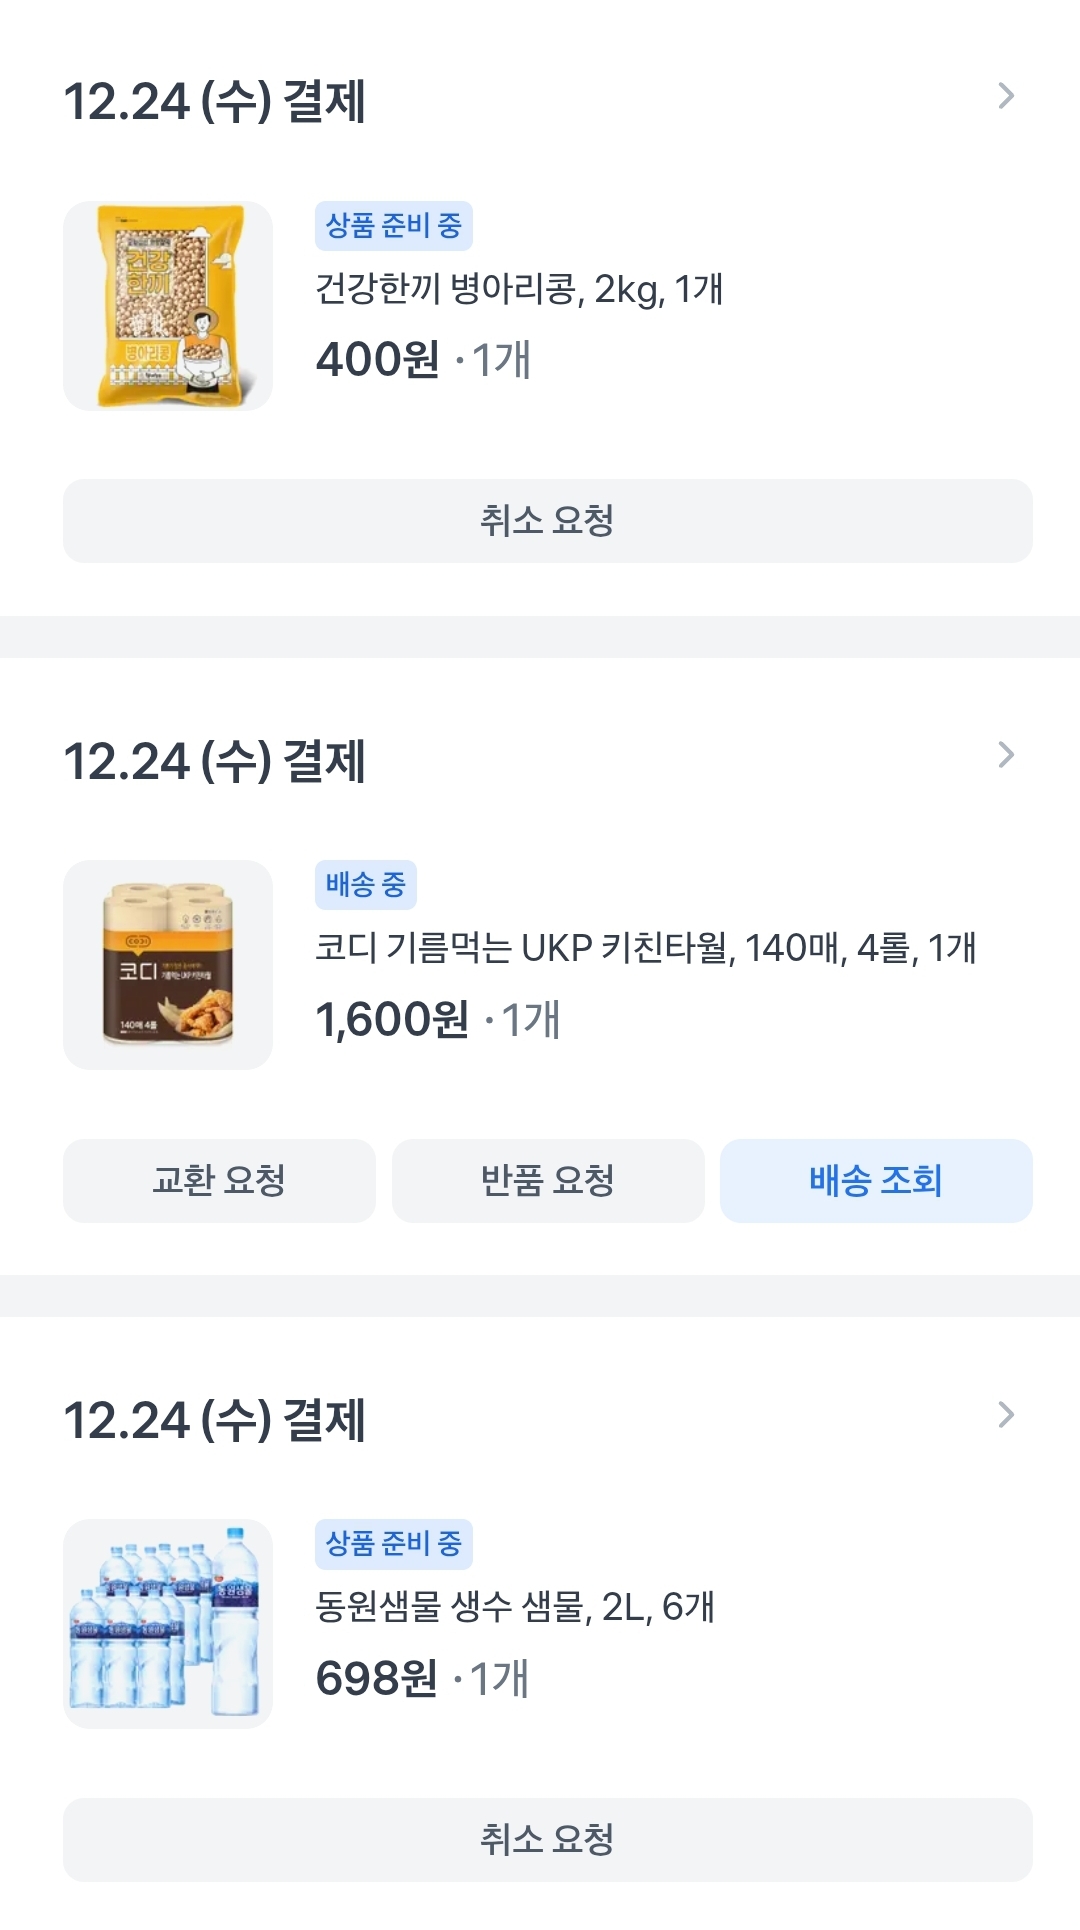Screen dimensions: 1080x1930
Task: Track delivery with 배송 조회 button
Action: point(876,1181)
